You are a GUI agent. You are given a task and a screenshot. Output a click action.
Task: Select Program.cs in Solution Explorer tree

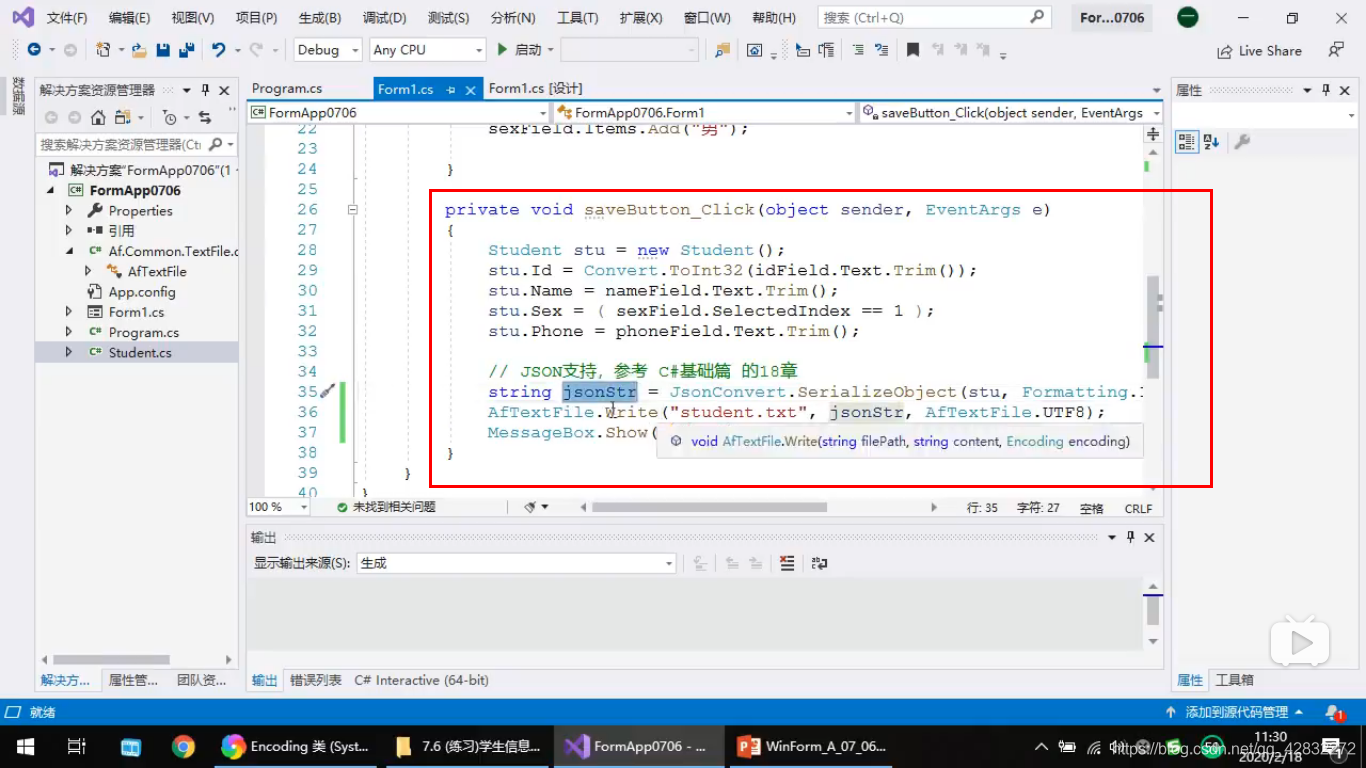click(x=144, y=332)
